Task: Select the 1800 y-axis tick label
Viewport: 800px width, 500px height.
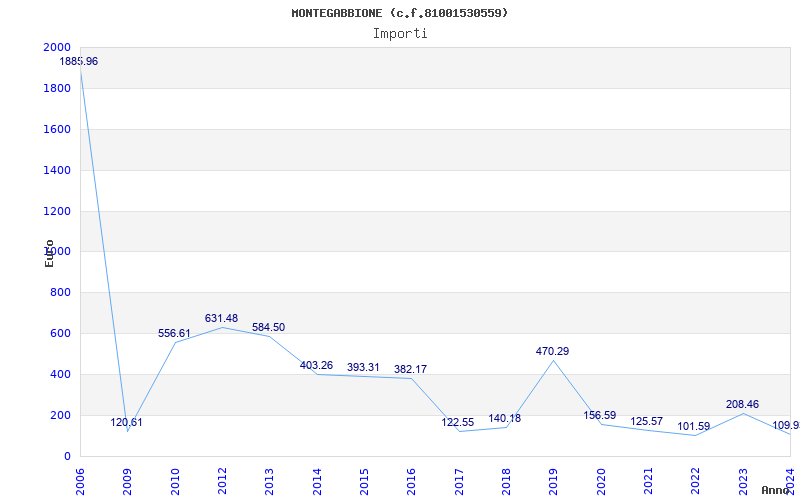Action: click(x=57, y=88)
